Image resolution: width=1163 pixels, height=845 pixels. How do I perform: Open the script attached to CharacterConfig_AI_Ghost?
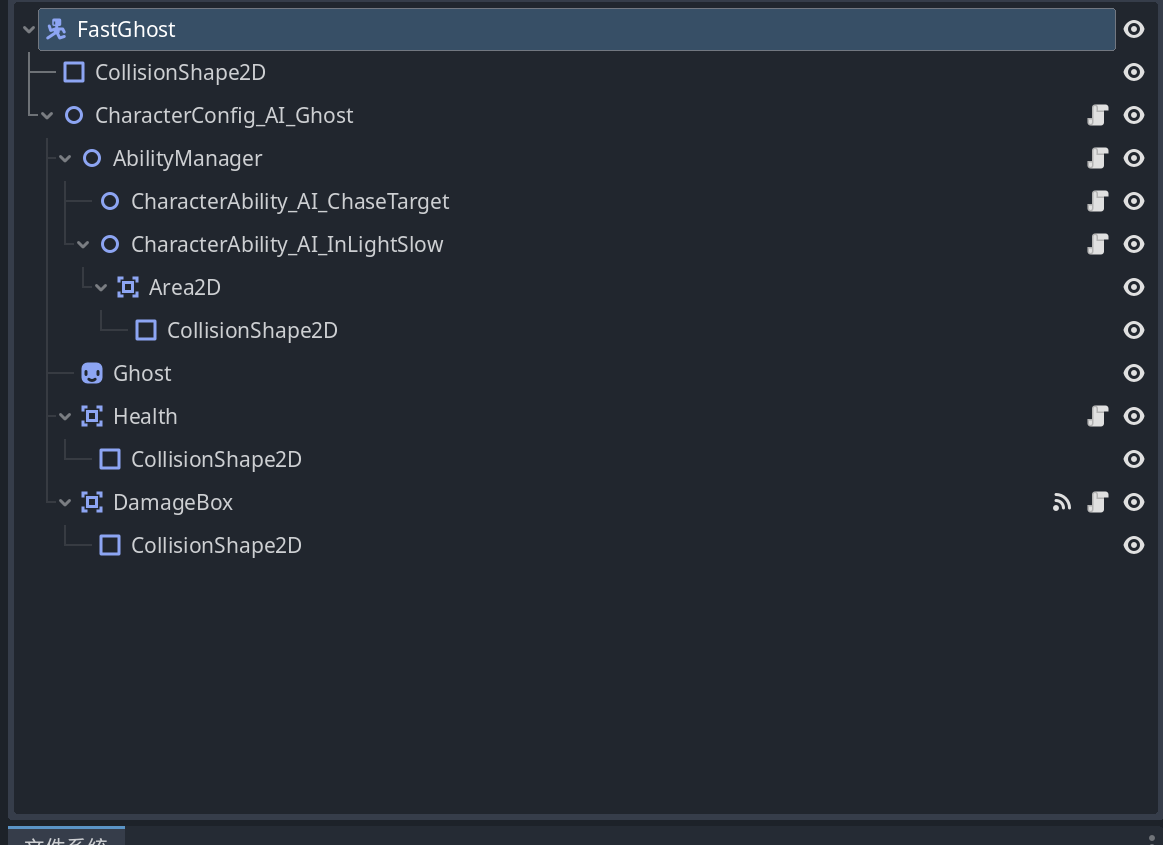1098,115
